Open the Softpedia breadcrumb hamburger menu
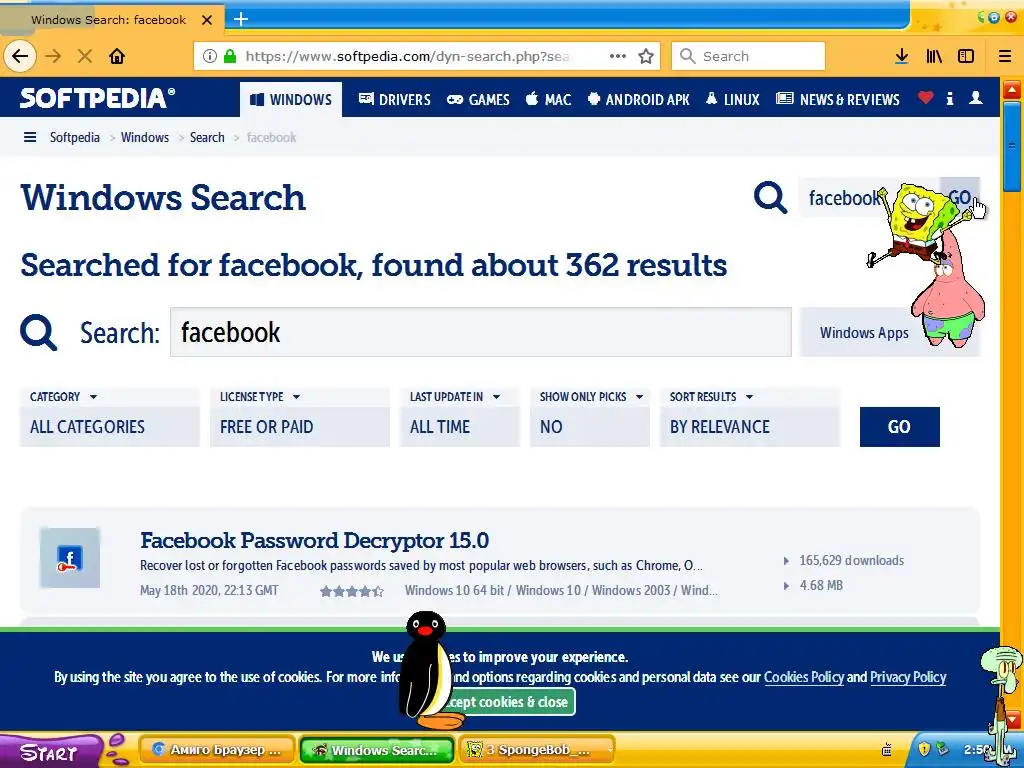 click(30, 137)
